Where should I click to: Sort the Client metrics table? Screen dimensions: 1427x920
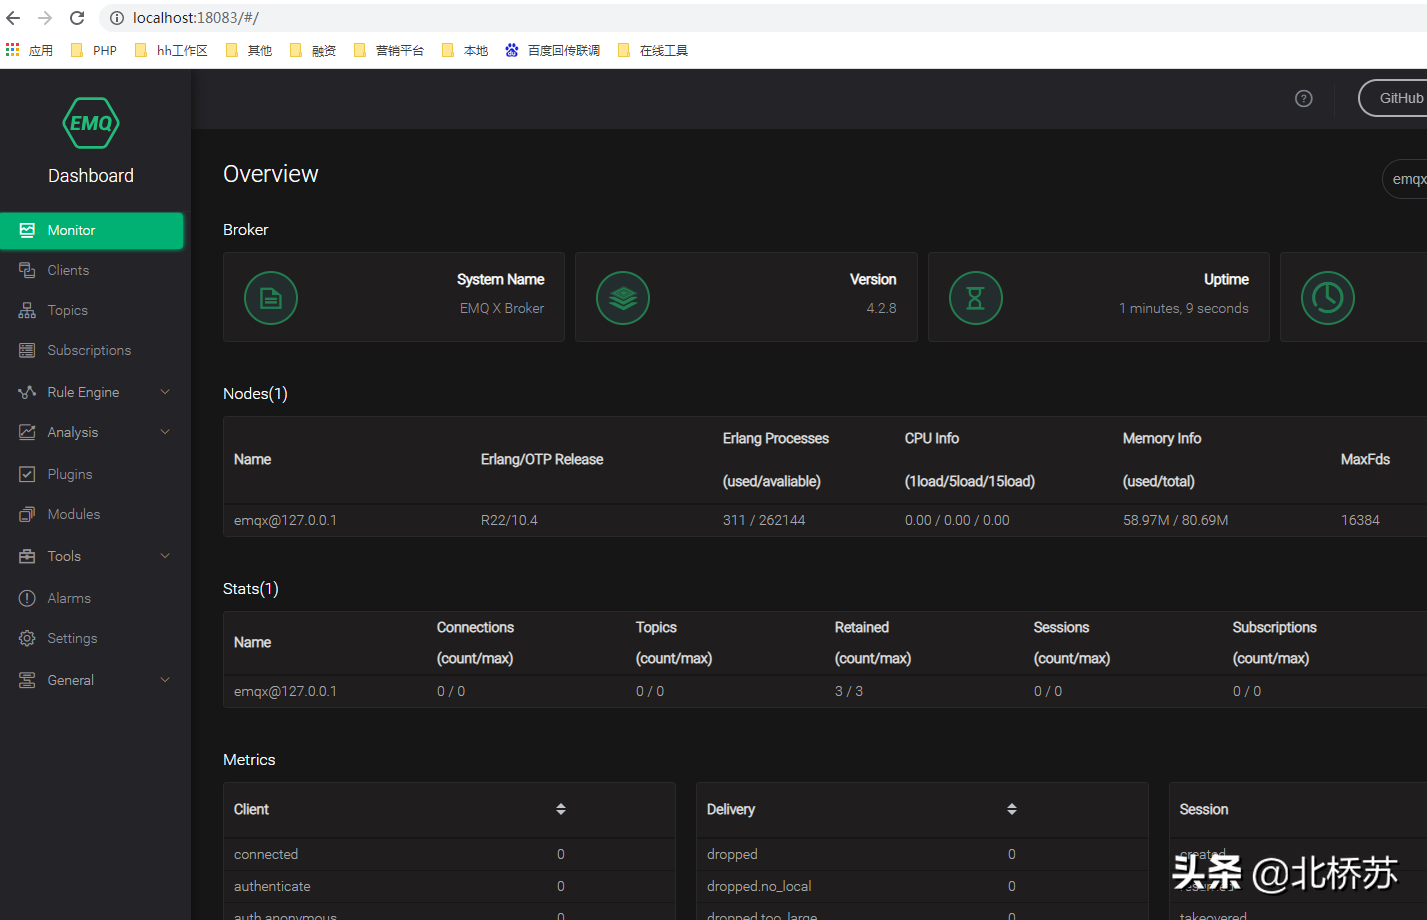(x=561, y=809)
